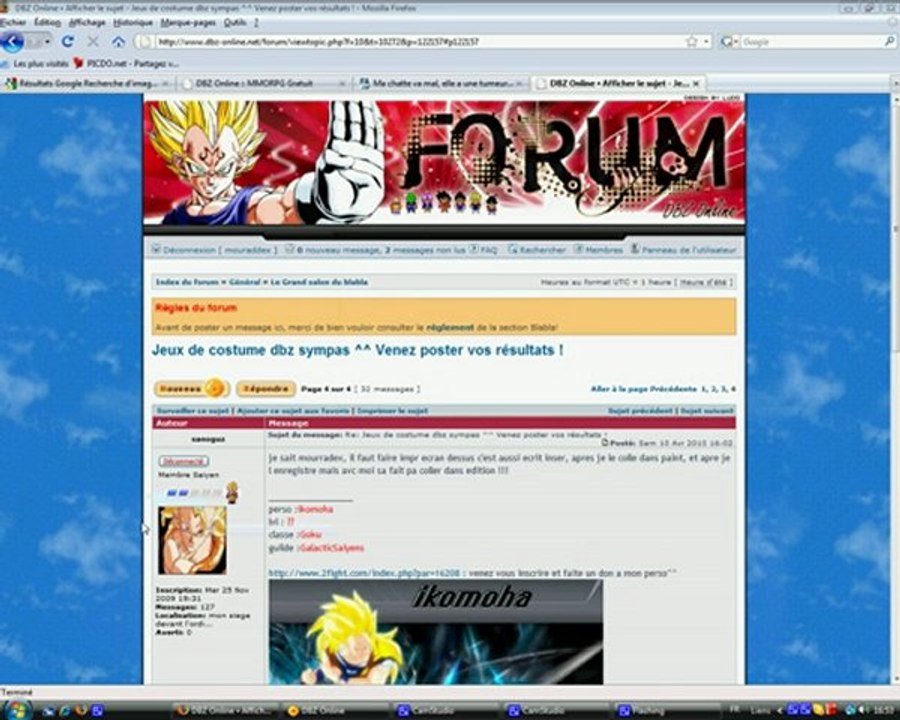Screen dimensions: 900x720
Task: Switch to Flashing taskbar window
Action: coord(666,710)
